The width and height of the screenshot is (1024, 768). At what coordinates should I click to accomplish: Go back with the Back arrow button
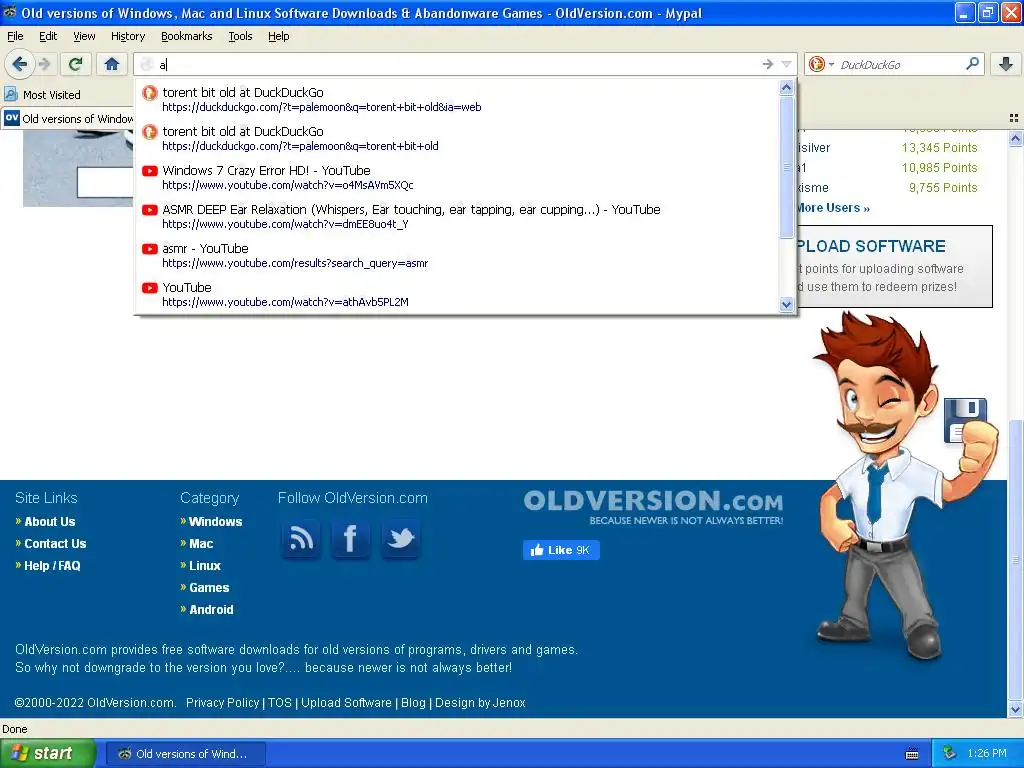(x=20, y=64)
